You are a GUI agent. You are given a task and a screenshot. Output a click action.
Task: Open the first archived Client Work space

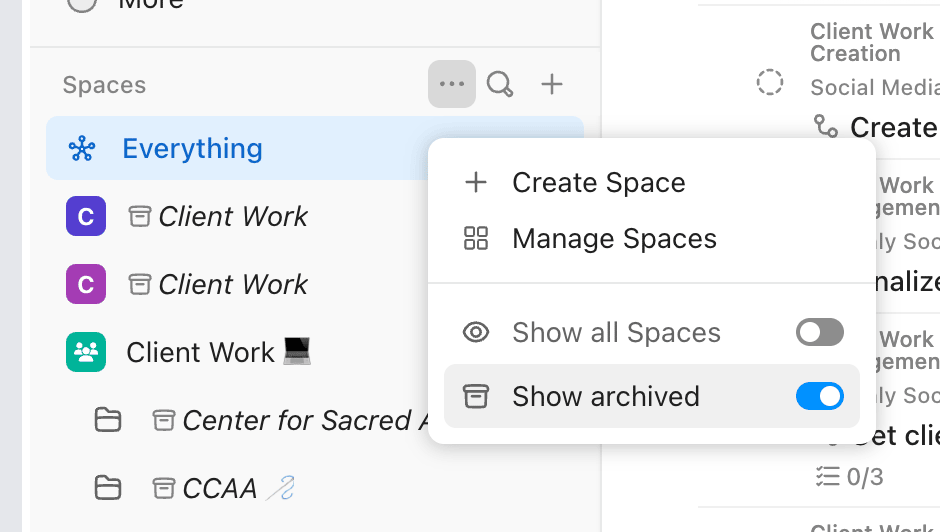click(x=233, y=216)
